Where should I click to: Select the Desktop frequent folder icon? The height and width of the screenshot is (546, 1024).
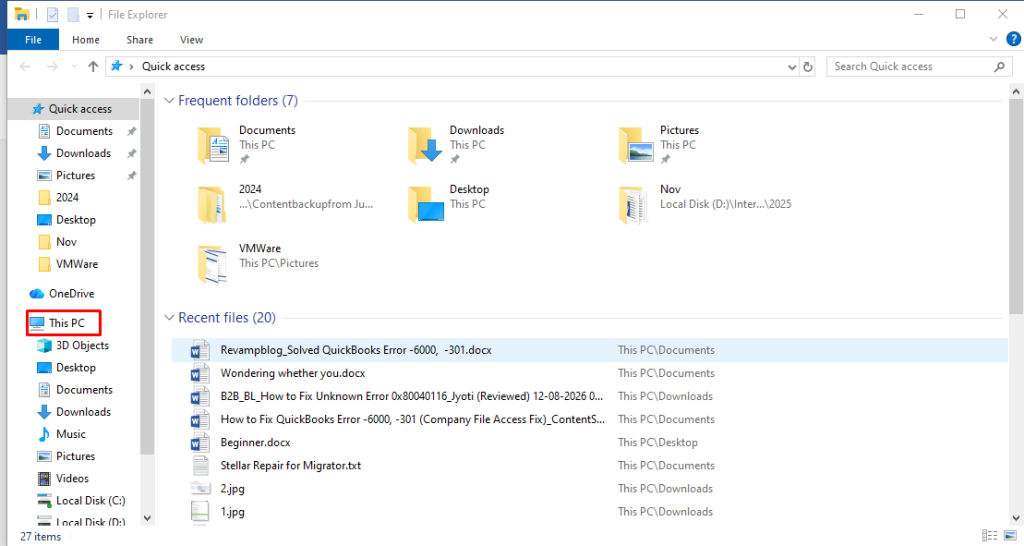tap(426, 204)
